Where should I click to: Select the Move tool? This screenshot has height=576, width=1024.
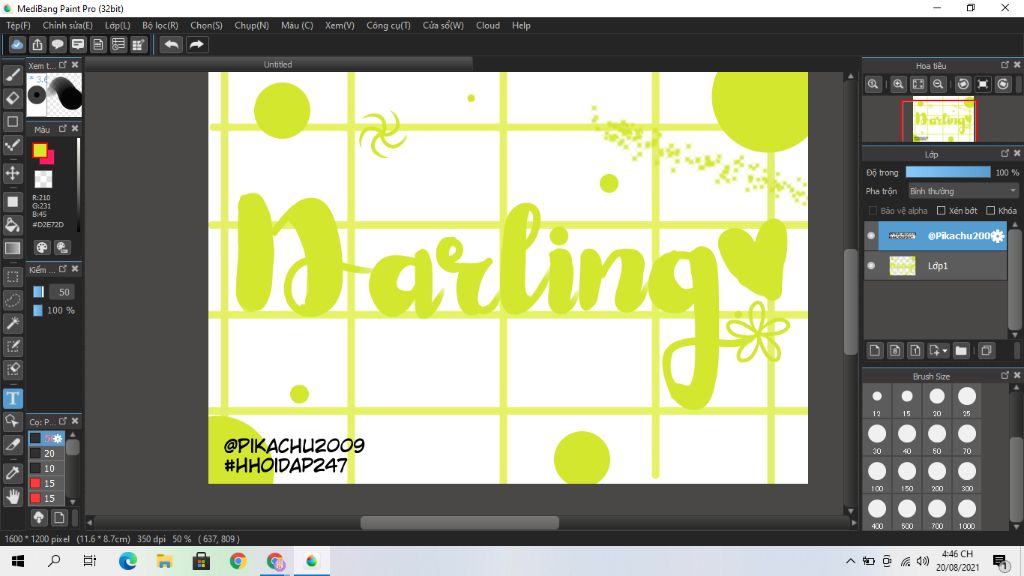click(x=12, y=173)
